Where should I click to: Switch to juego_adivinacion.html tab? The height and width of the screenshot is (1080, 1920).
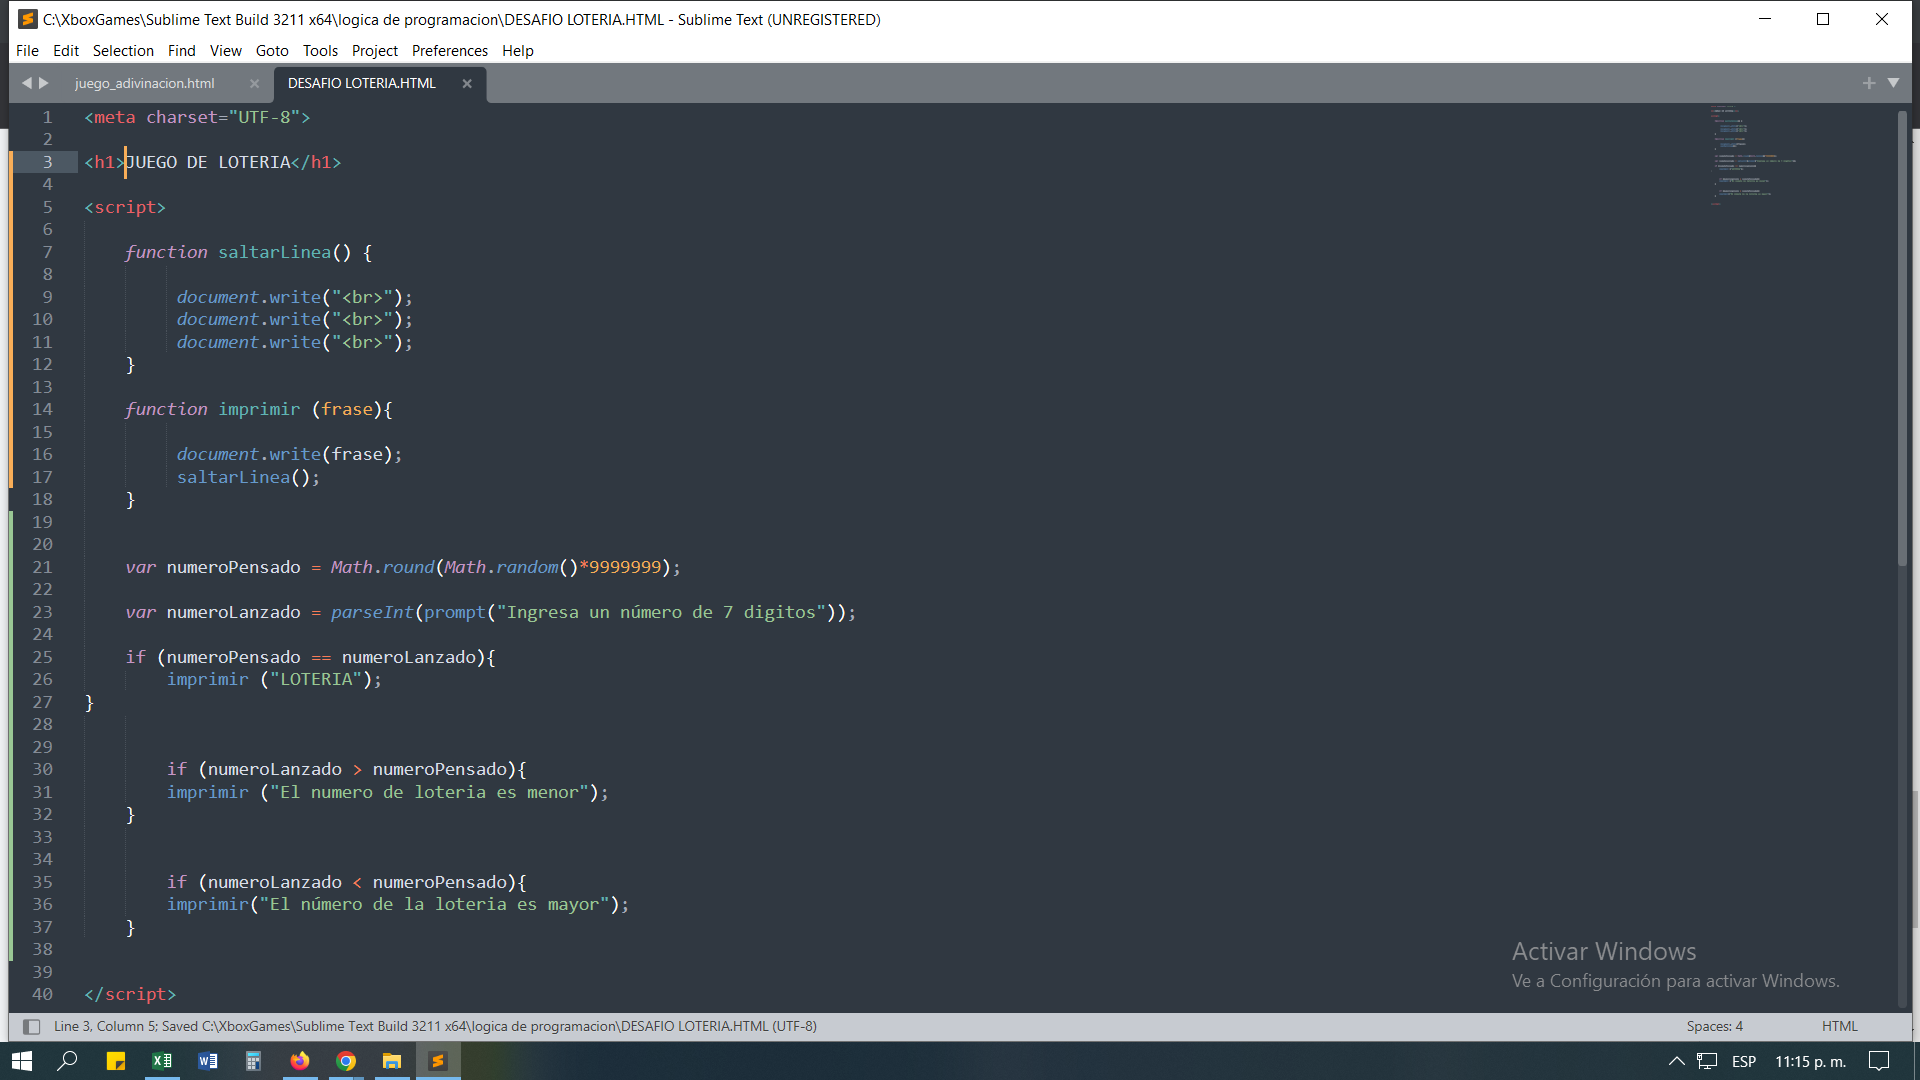tap(145, 84)
